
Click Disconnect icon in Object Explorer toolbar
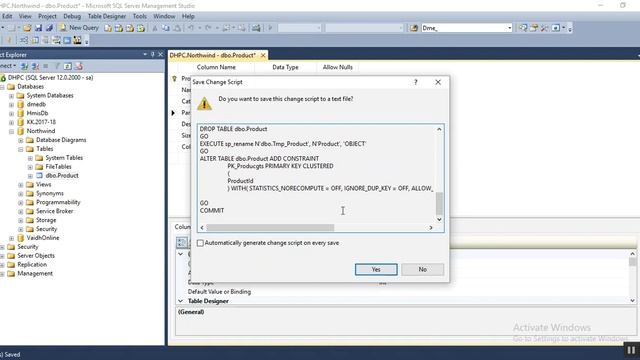coord(35,66)
